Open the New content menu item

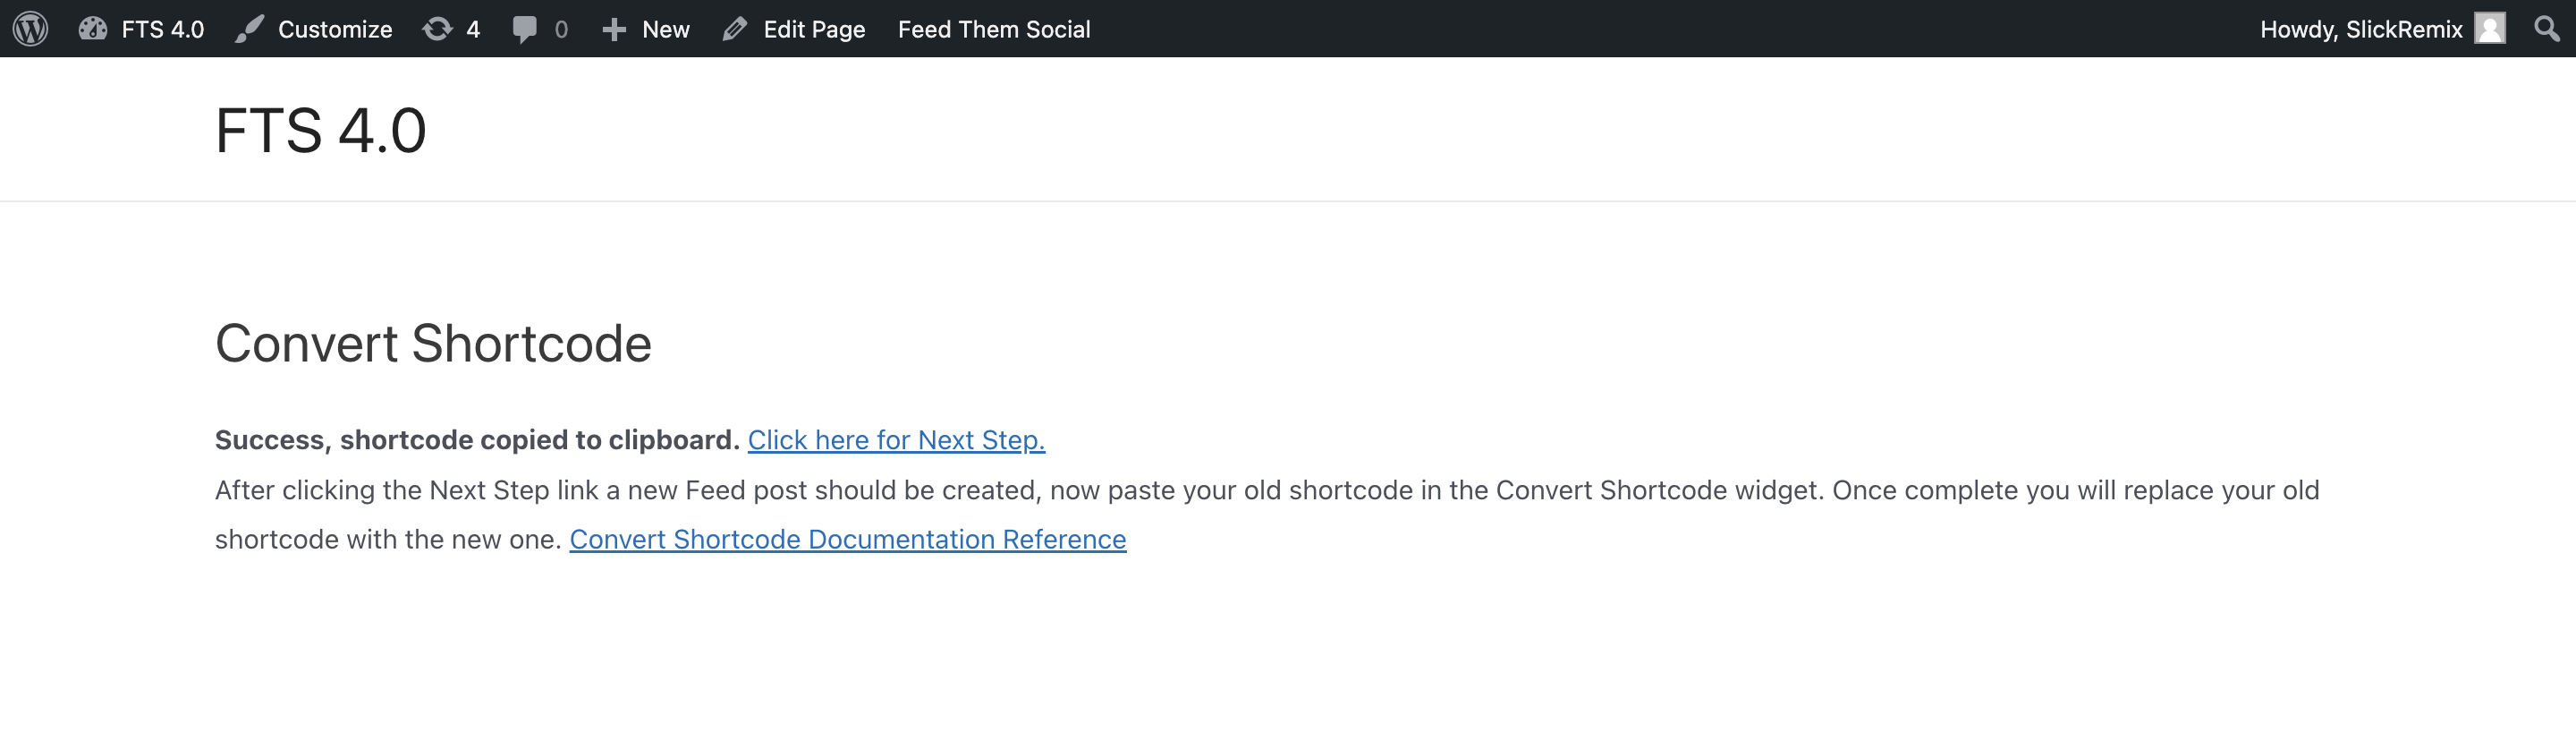coord(665,29)
